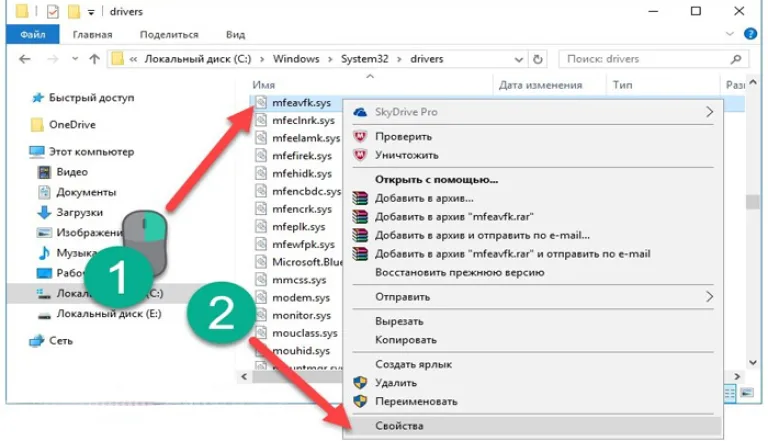Select the mfencbdc.sys file
This screenshot has height=441, width=768.
coord(306,191)
